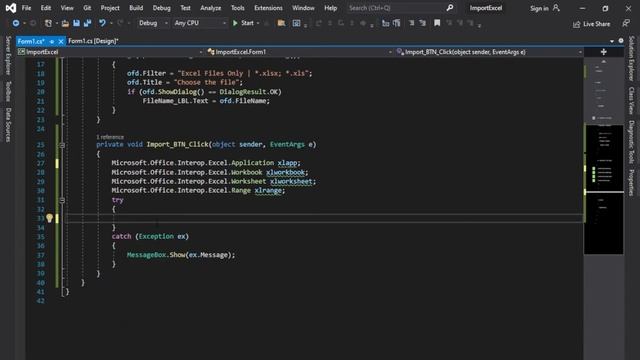
Task: Pin the Form1.cs tab
Action: pyautogui.click(x=52, y=41)
